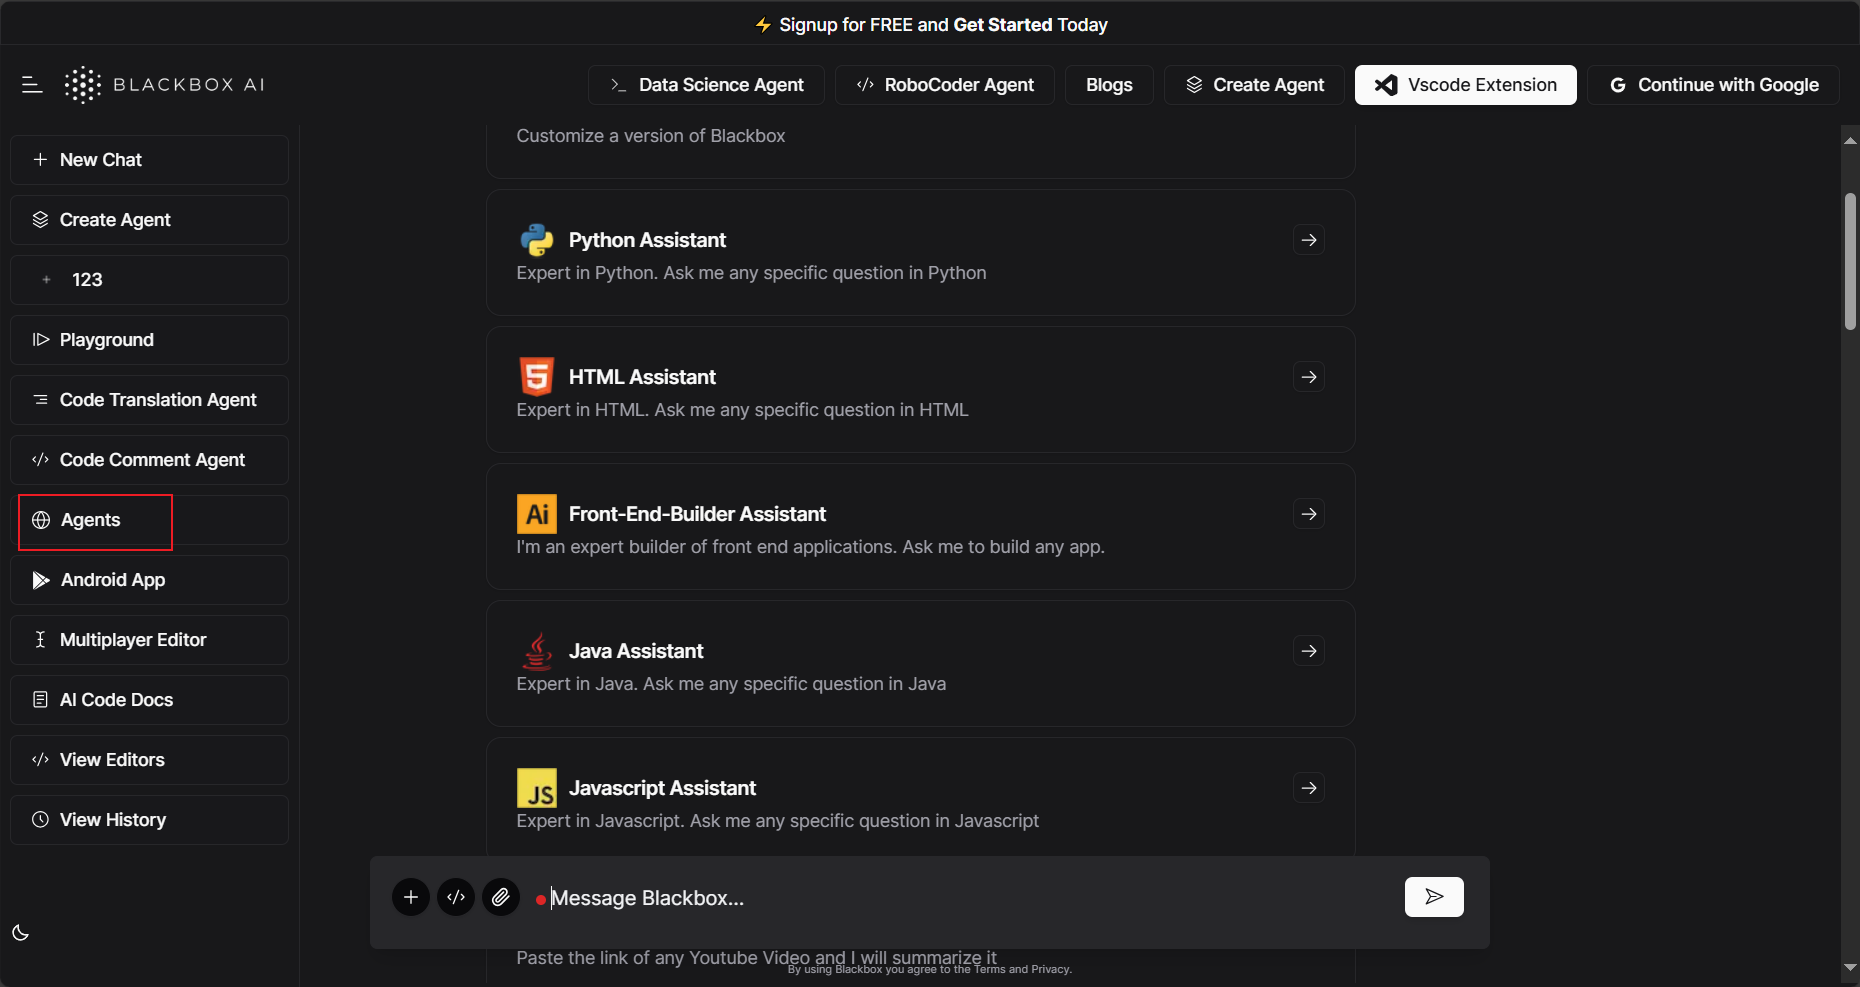Screen dimensions: 1860x987
Task: Start a New Chat
Action: click(x=149, y=160)
